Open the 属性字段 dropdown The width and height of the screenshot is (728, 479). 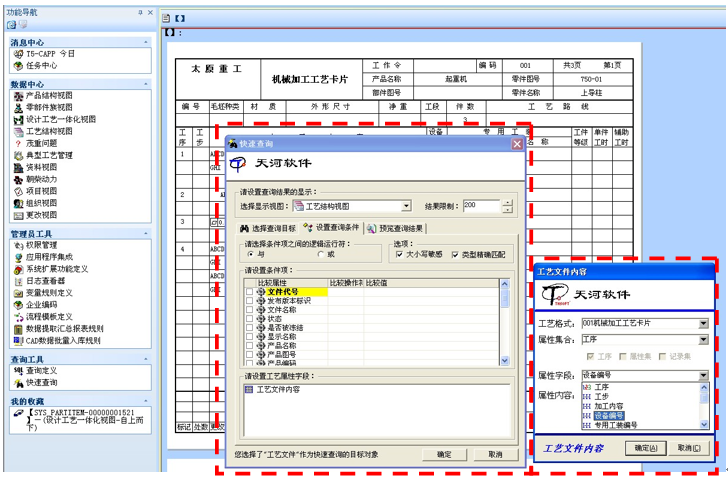tap(704, 375)
